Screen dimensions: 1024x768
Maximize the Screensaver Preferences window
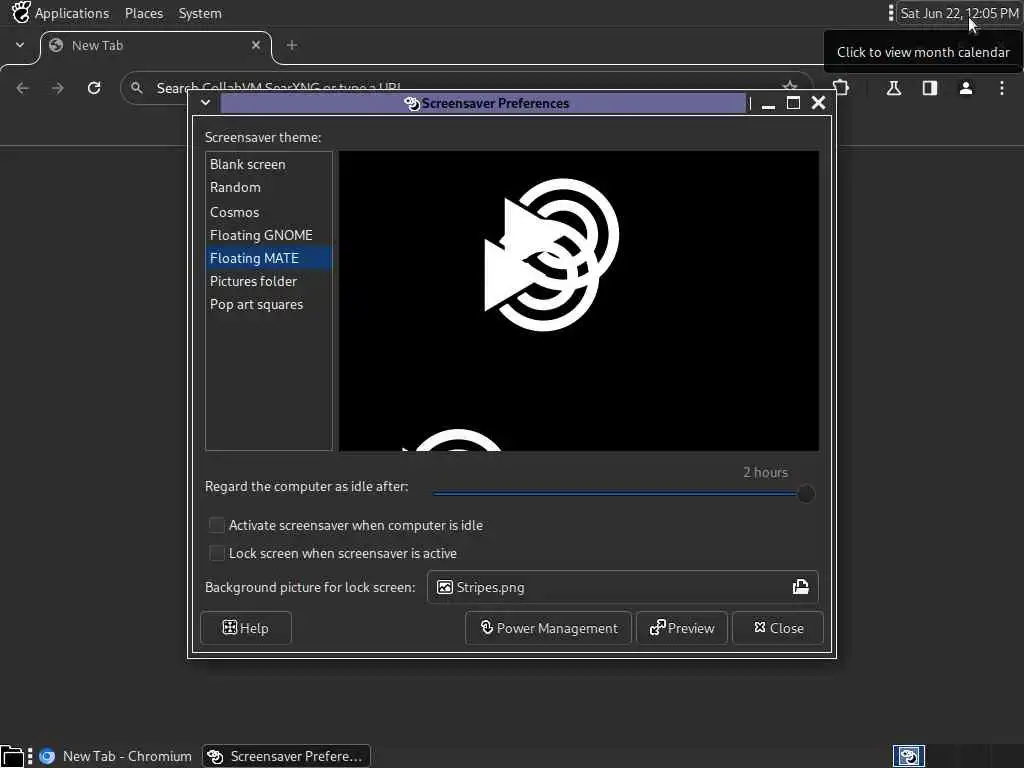click(793, 103)
